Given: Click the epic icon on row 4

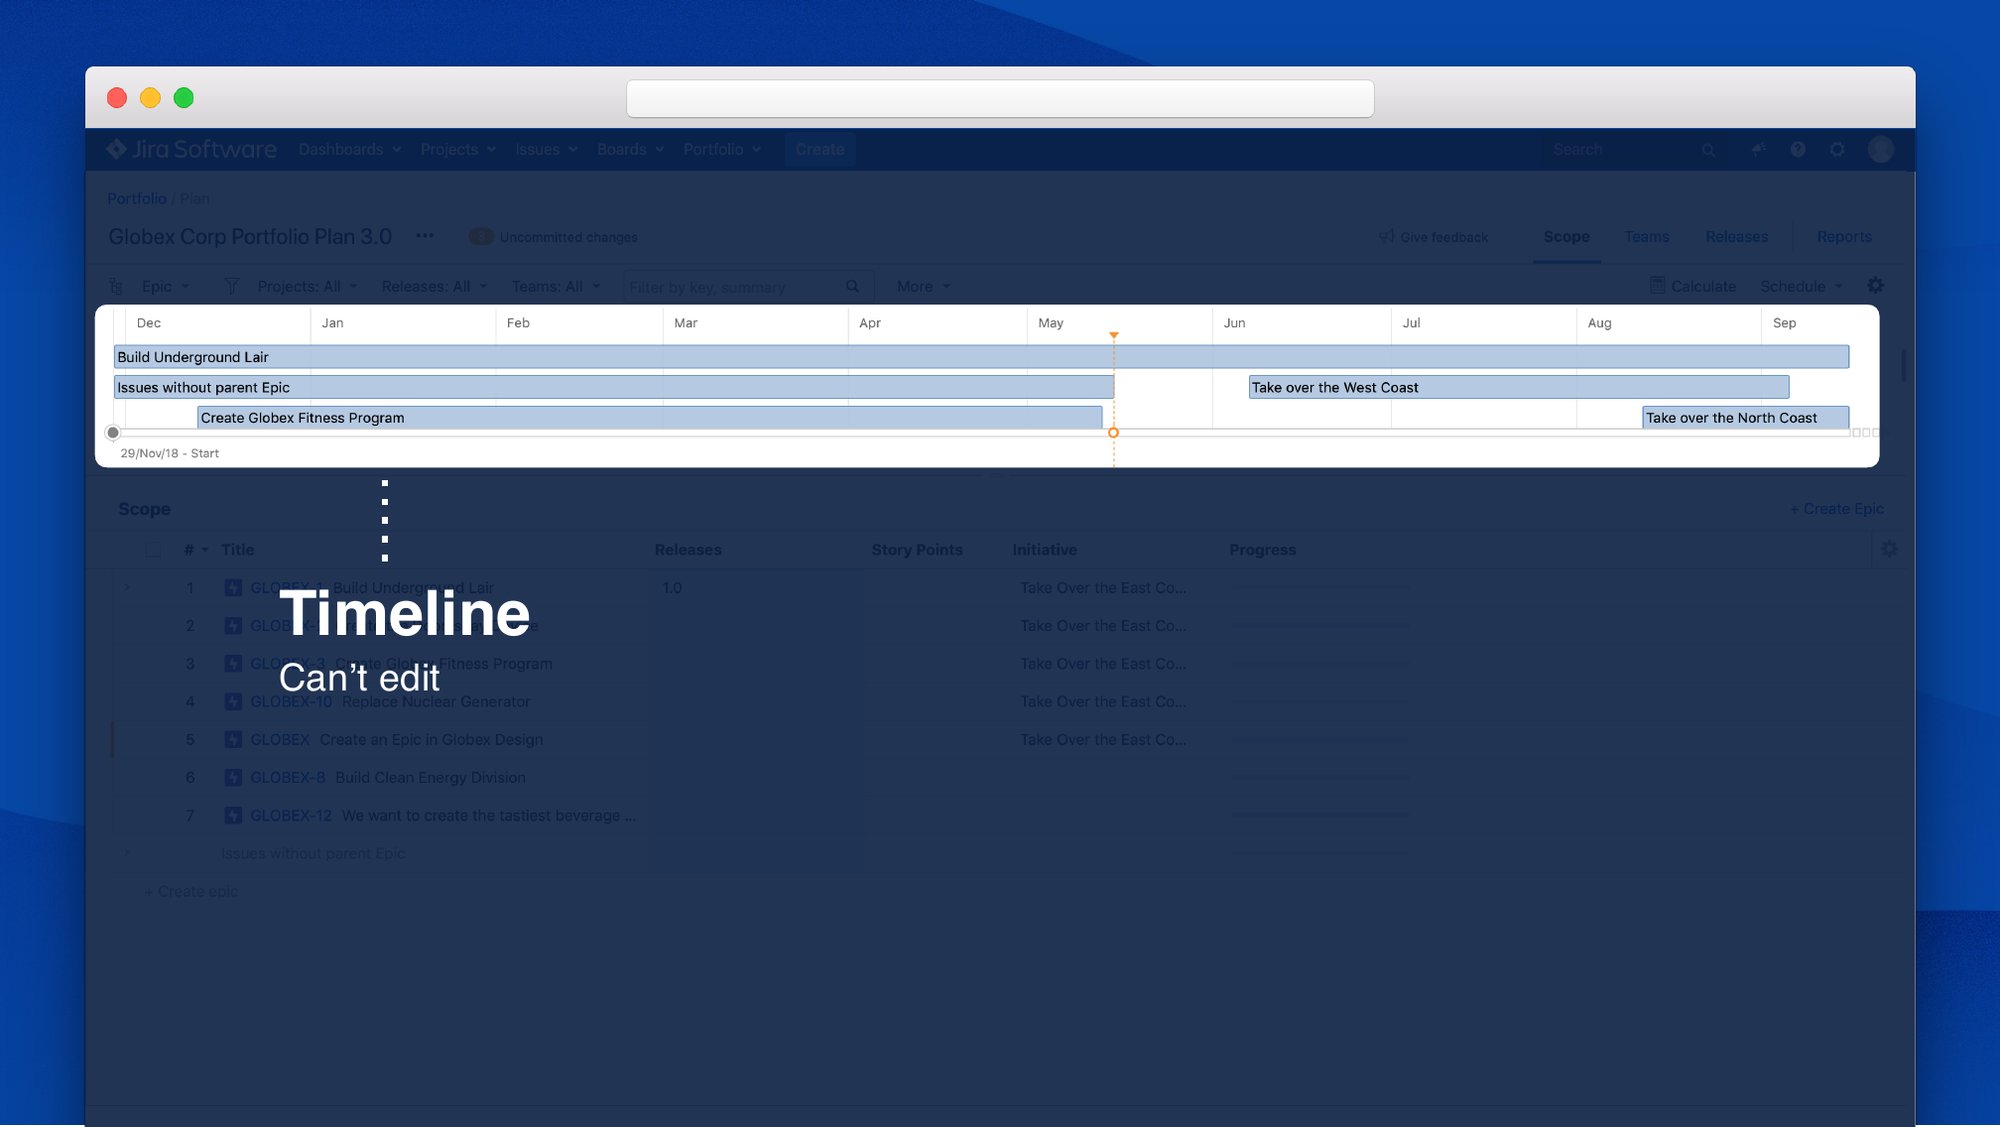Looking at the screenshot, I should pyautogui.click(x=233, y=702).
